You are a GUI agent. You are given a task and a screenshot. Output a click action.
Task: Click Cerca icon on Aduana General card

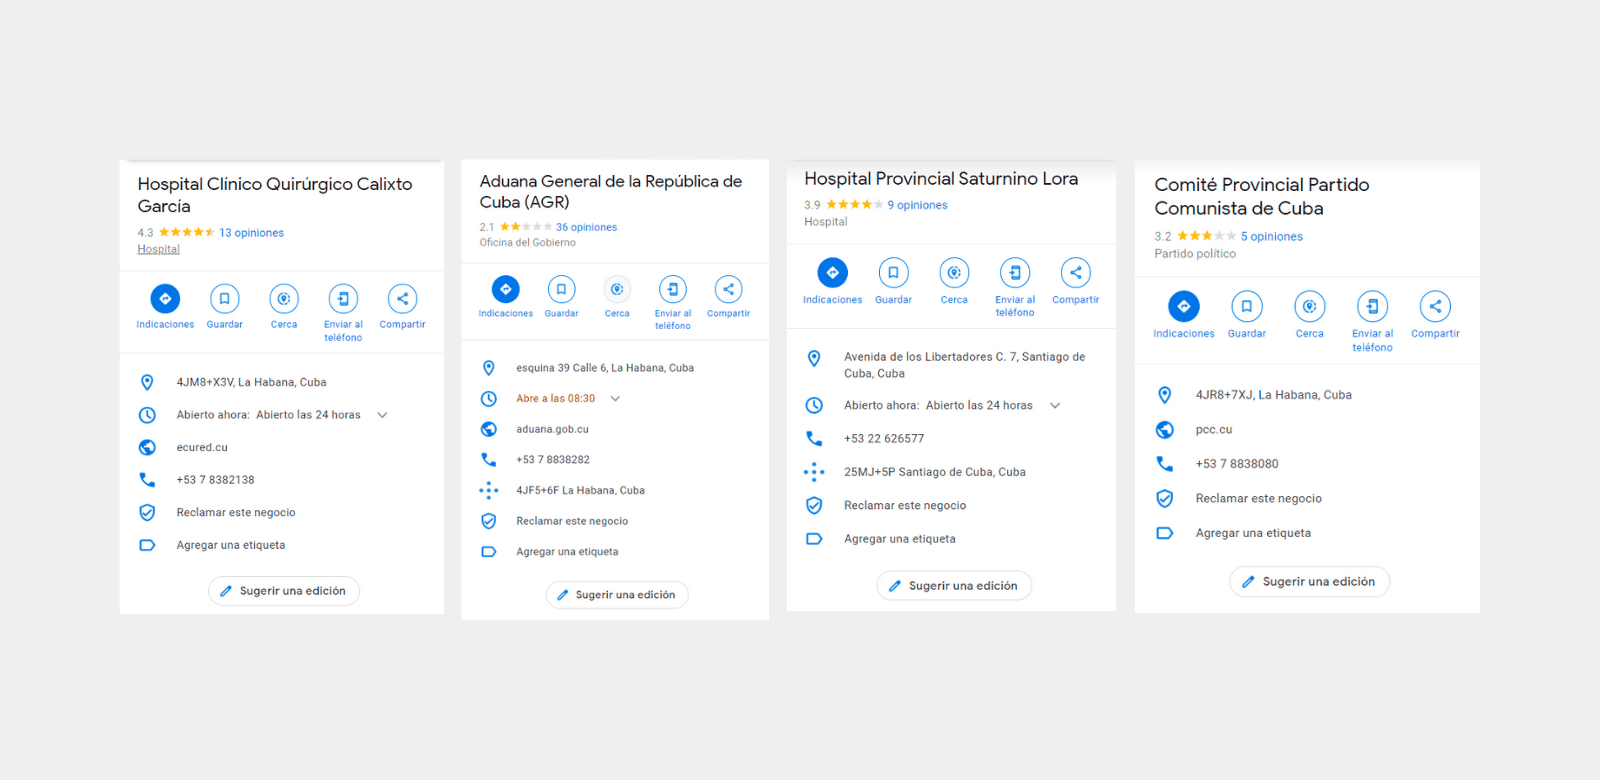click(617, 289)
